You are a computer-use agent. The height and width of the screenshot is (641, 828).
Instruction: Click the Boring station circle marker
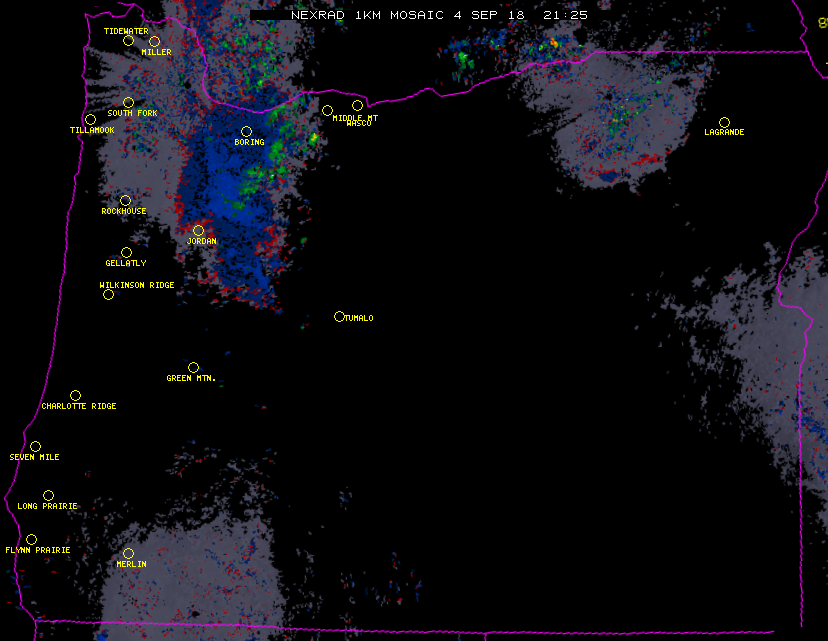pyautogui.click(x=246, y=131)
